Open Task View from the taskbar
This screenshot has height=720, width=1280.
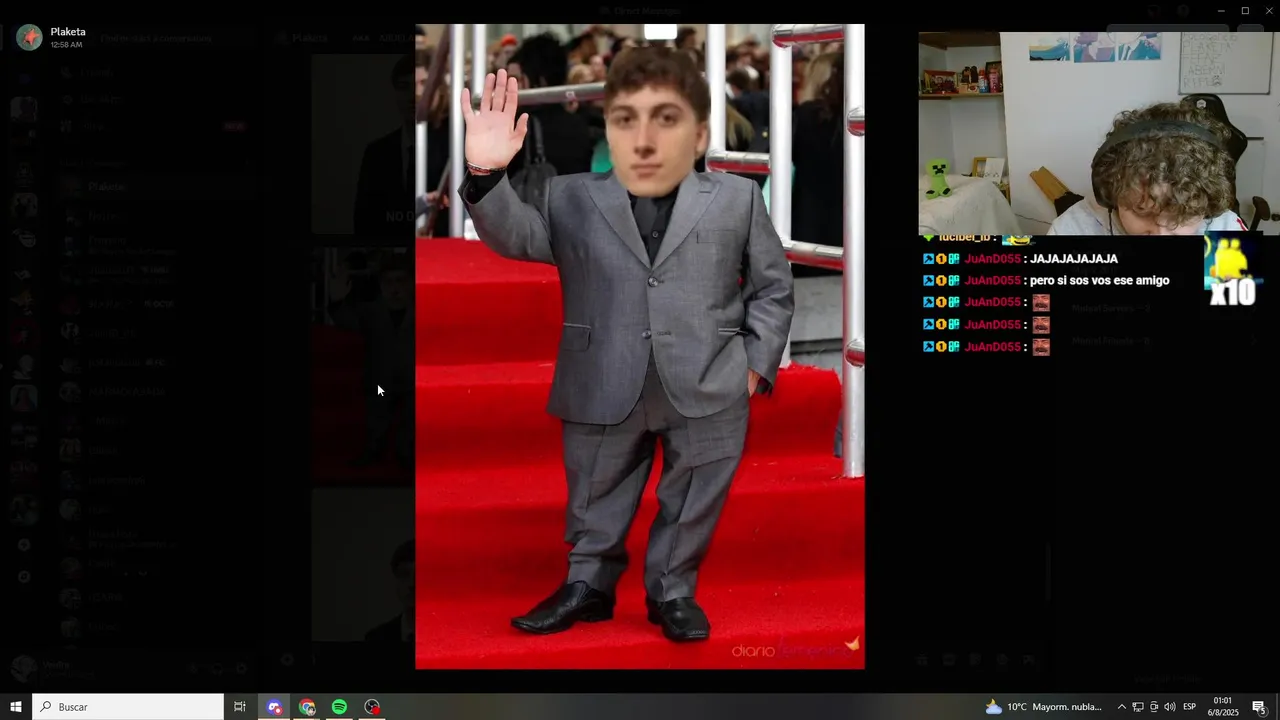[x=240, y=707]
